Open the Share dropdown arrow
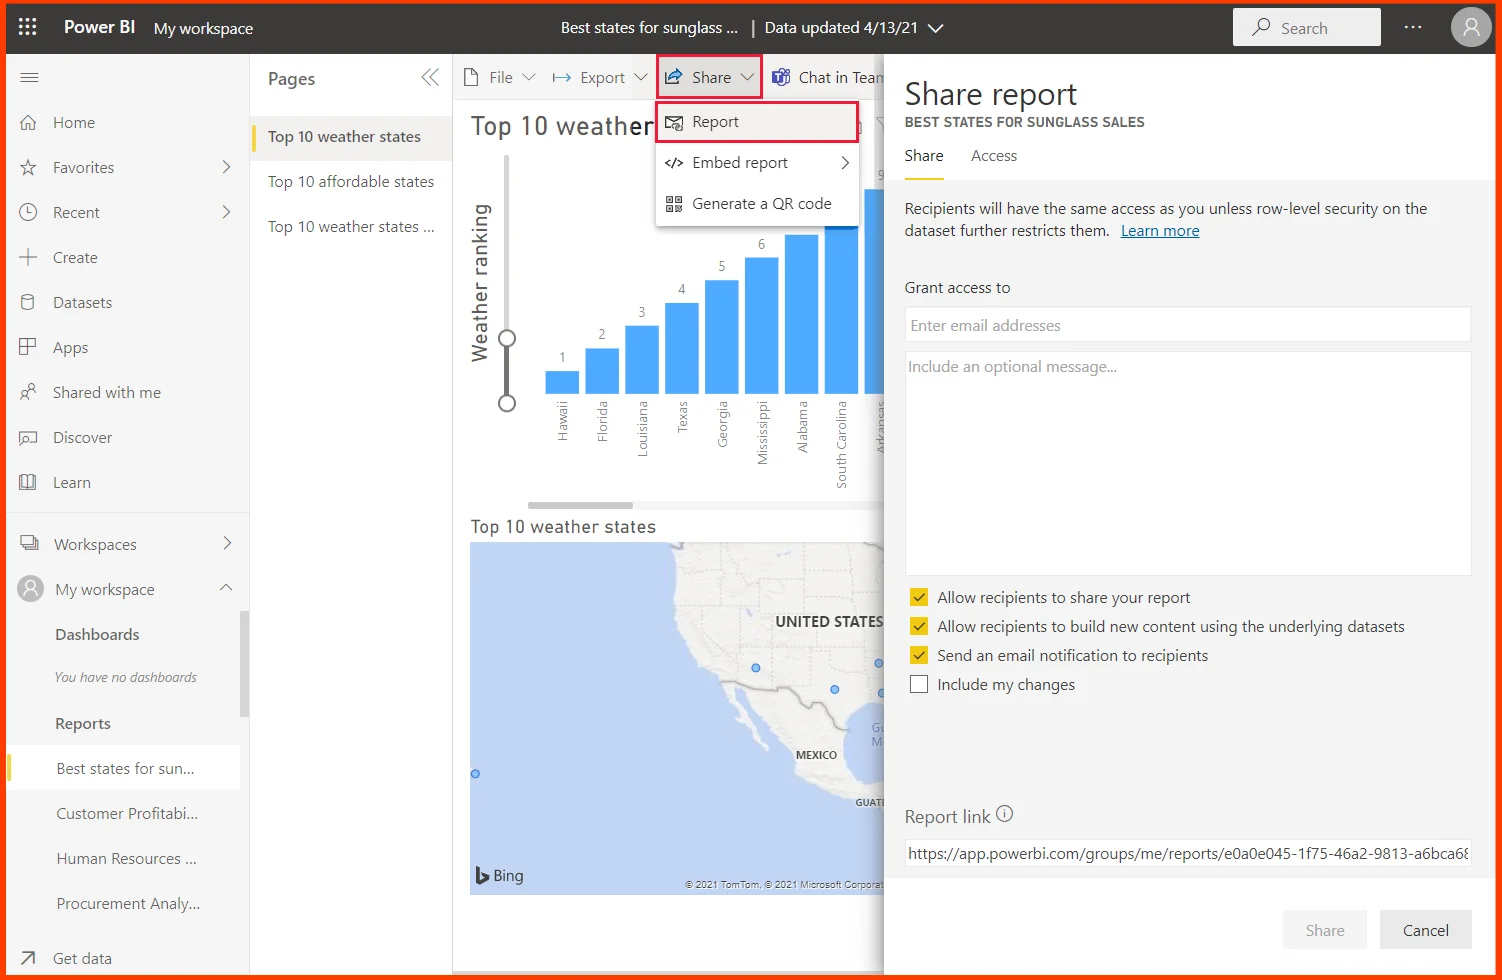The height and width of the screenshot is (980, 1502). click(747, 77)
